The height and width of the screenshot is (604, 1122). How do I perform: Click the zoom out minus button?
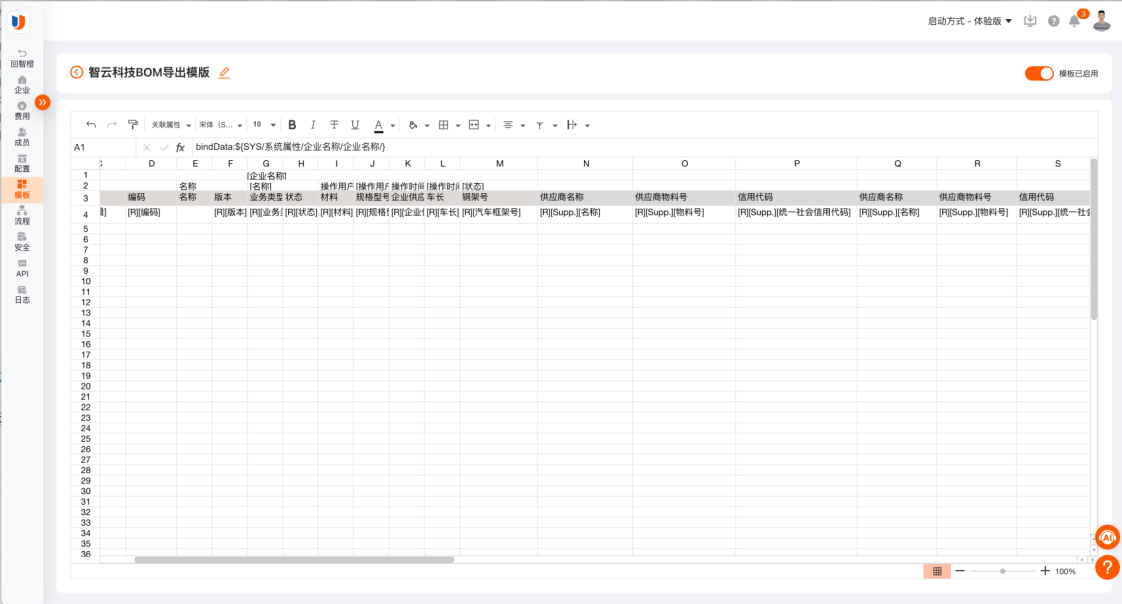point(960,570)
